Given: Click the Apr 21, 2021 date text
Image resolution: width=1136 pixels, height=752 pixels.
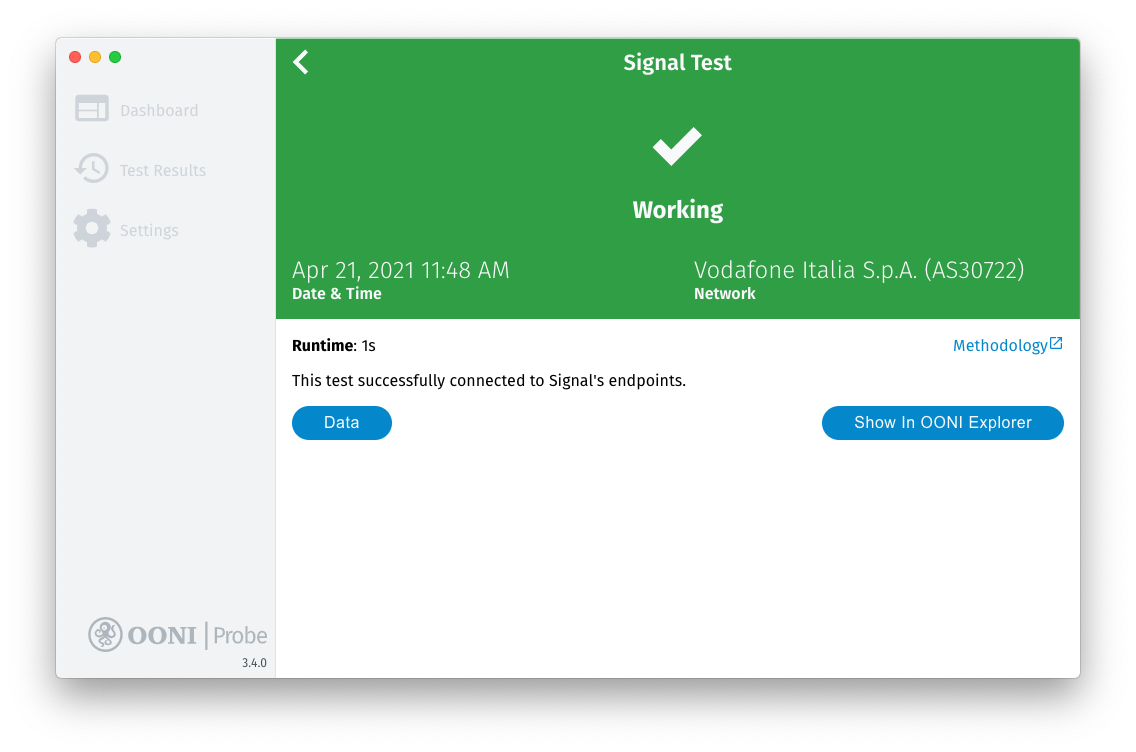Looking at the screenshot, I should point(400,270).
